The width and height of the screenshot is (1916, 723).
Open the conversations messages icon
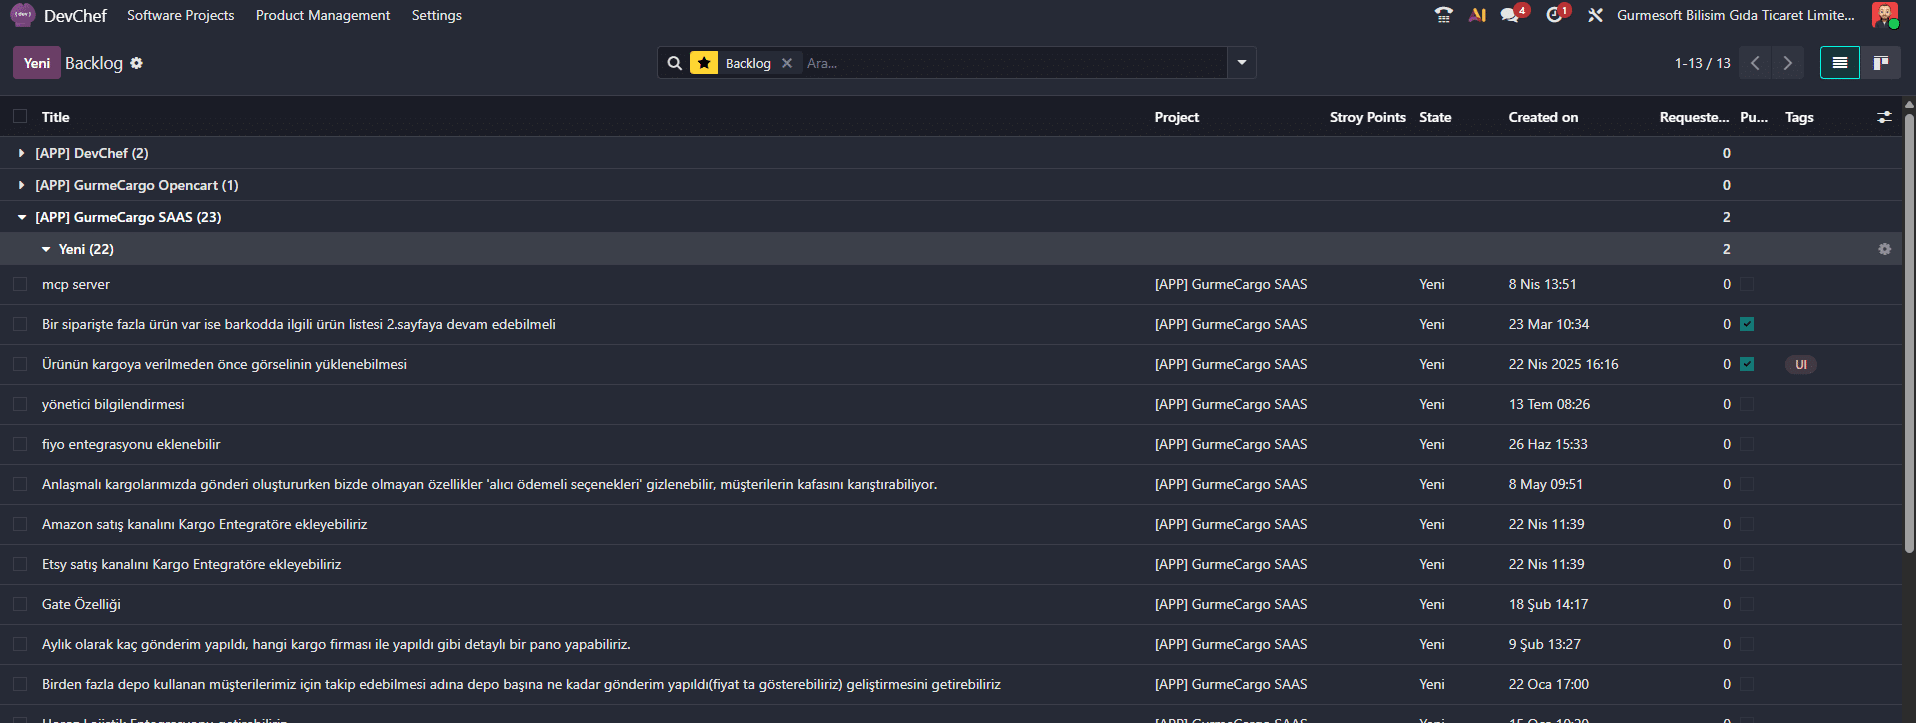[1511, 15]
